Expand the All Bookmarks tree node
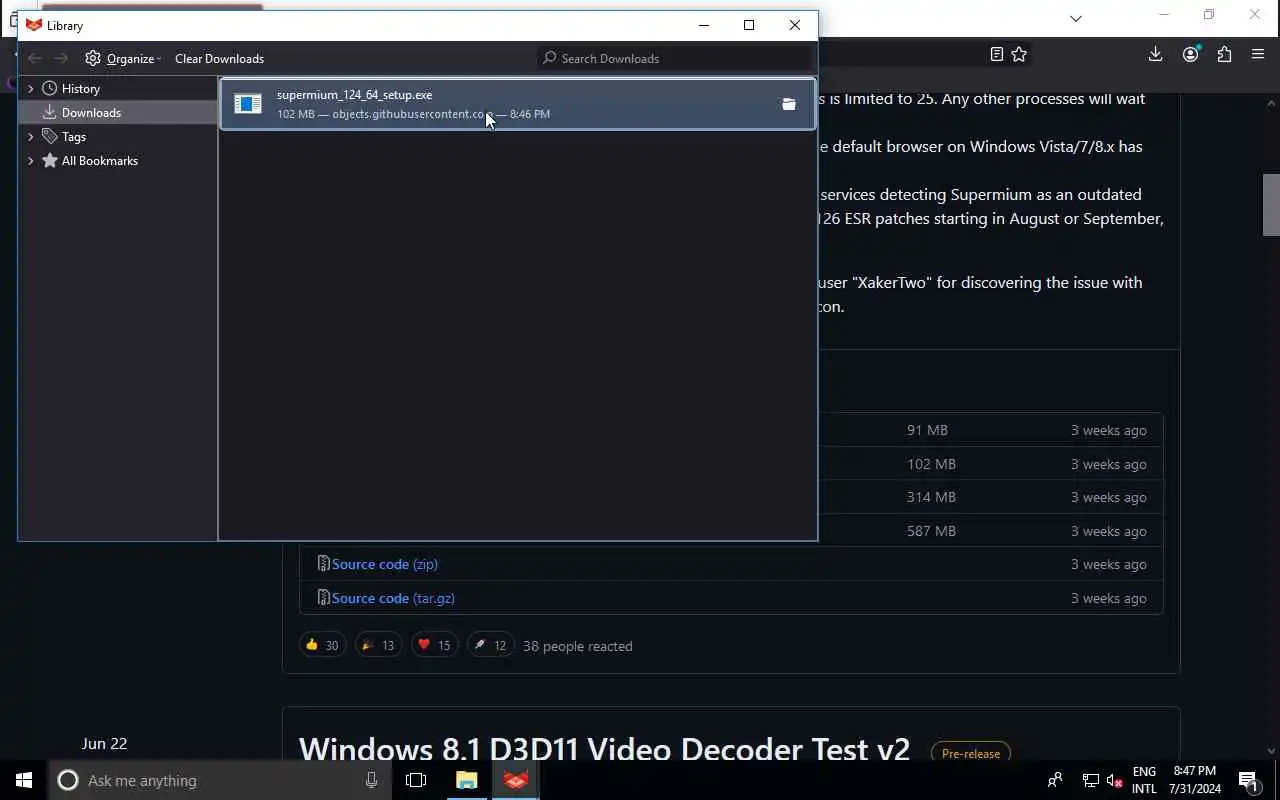This screenshot has height=800, width=1280. tap(30, 161)
